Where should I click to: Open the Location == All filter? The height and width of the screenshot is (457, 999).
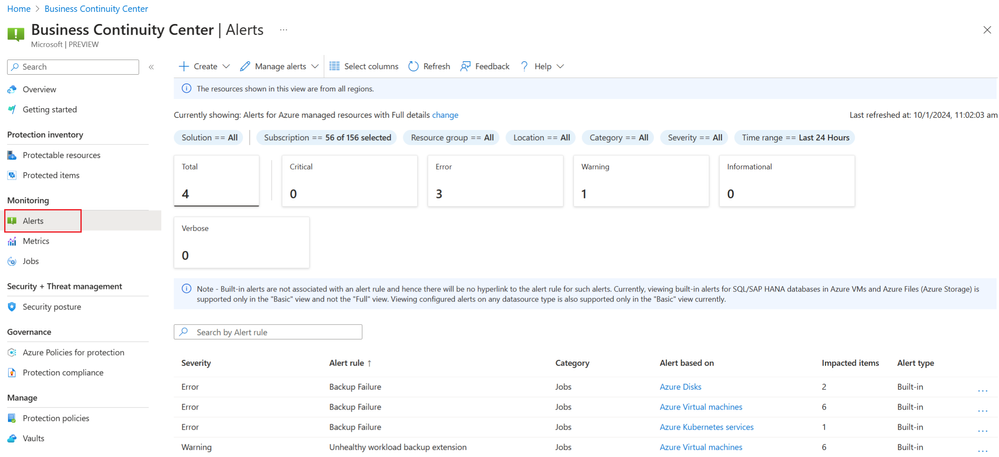coord(542,138)
